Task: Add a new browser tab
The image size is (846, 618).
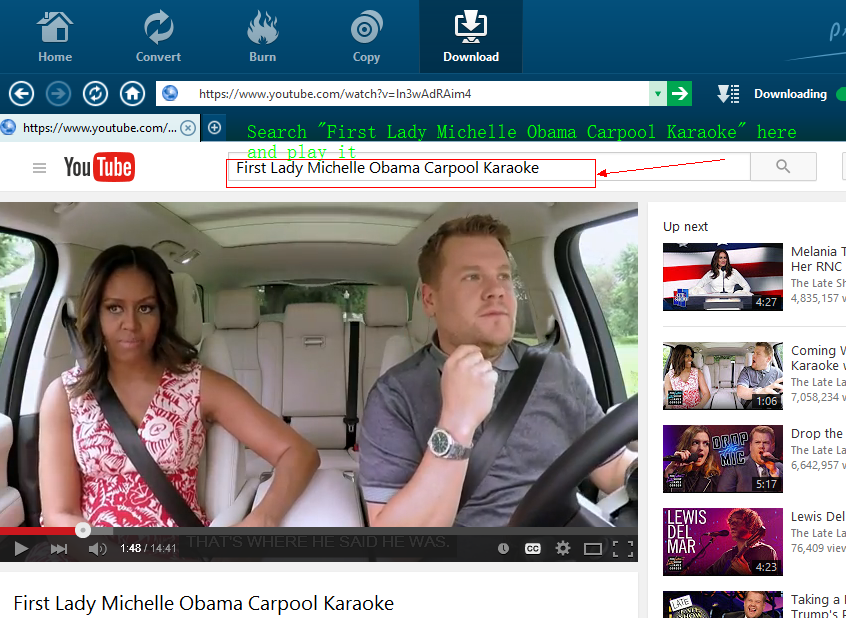Action: [214, 128]
